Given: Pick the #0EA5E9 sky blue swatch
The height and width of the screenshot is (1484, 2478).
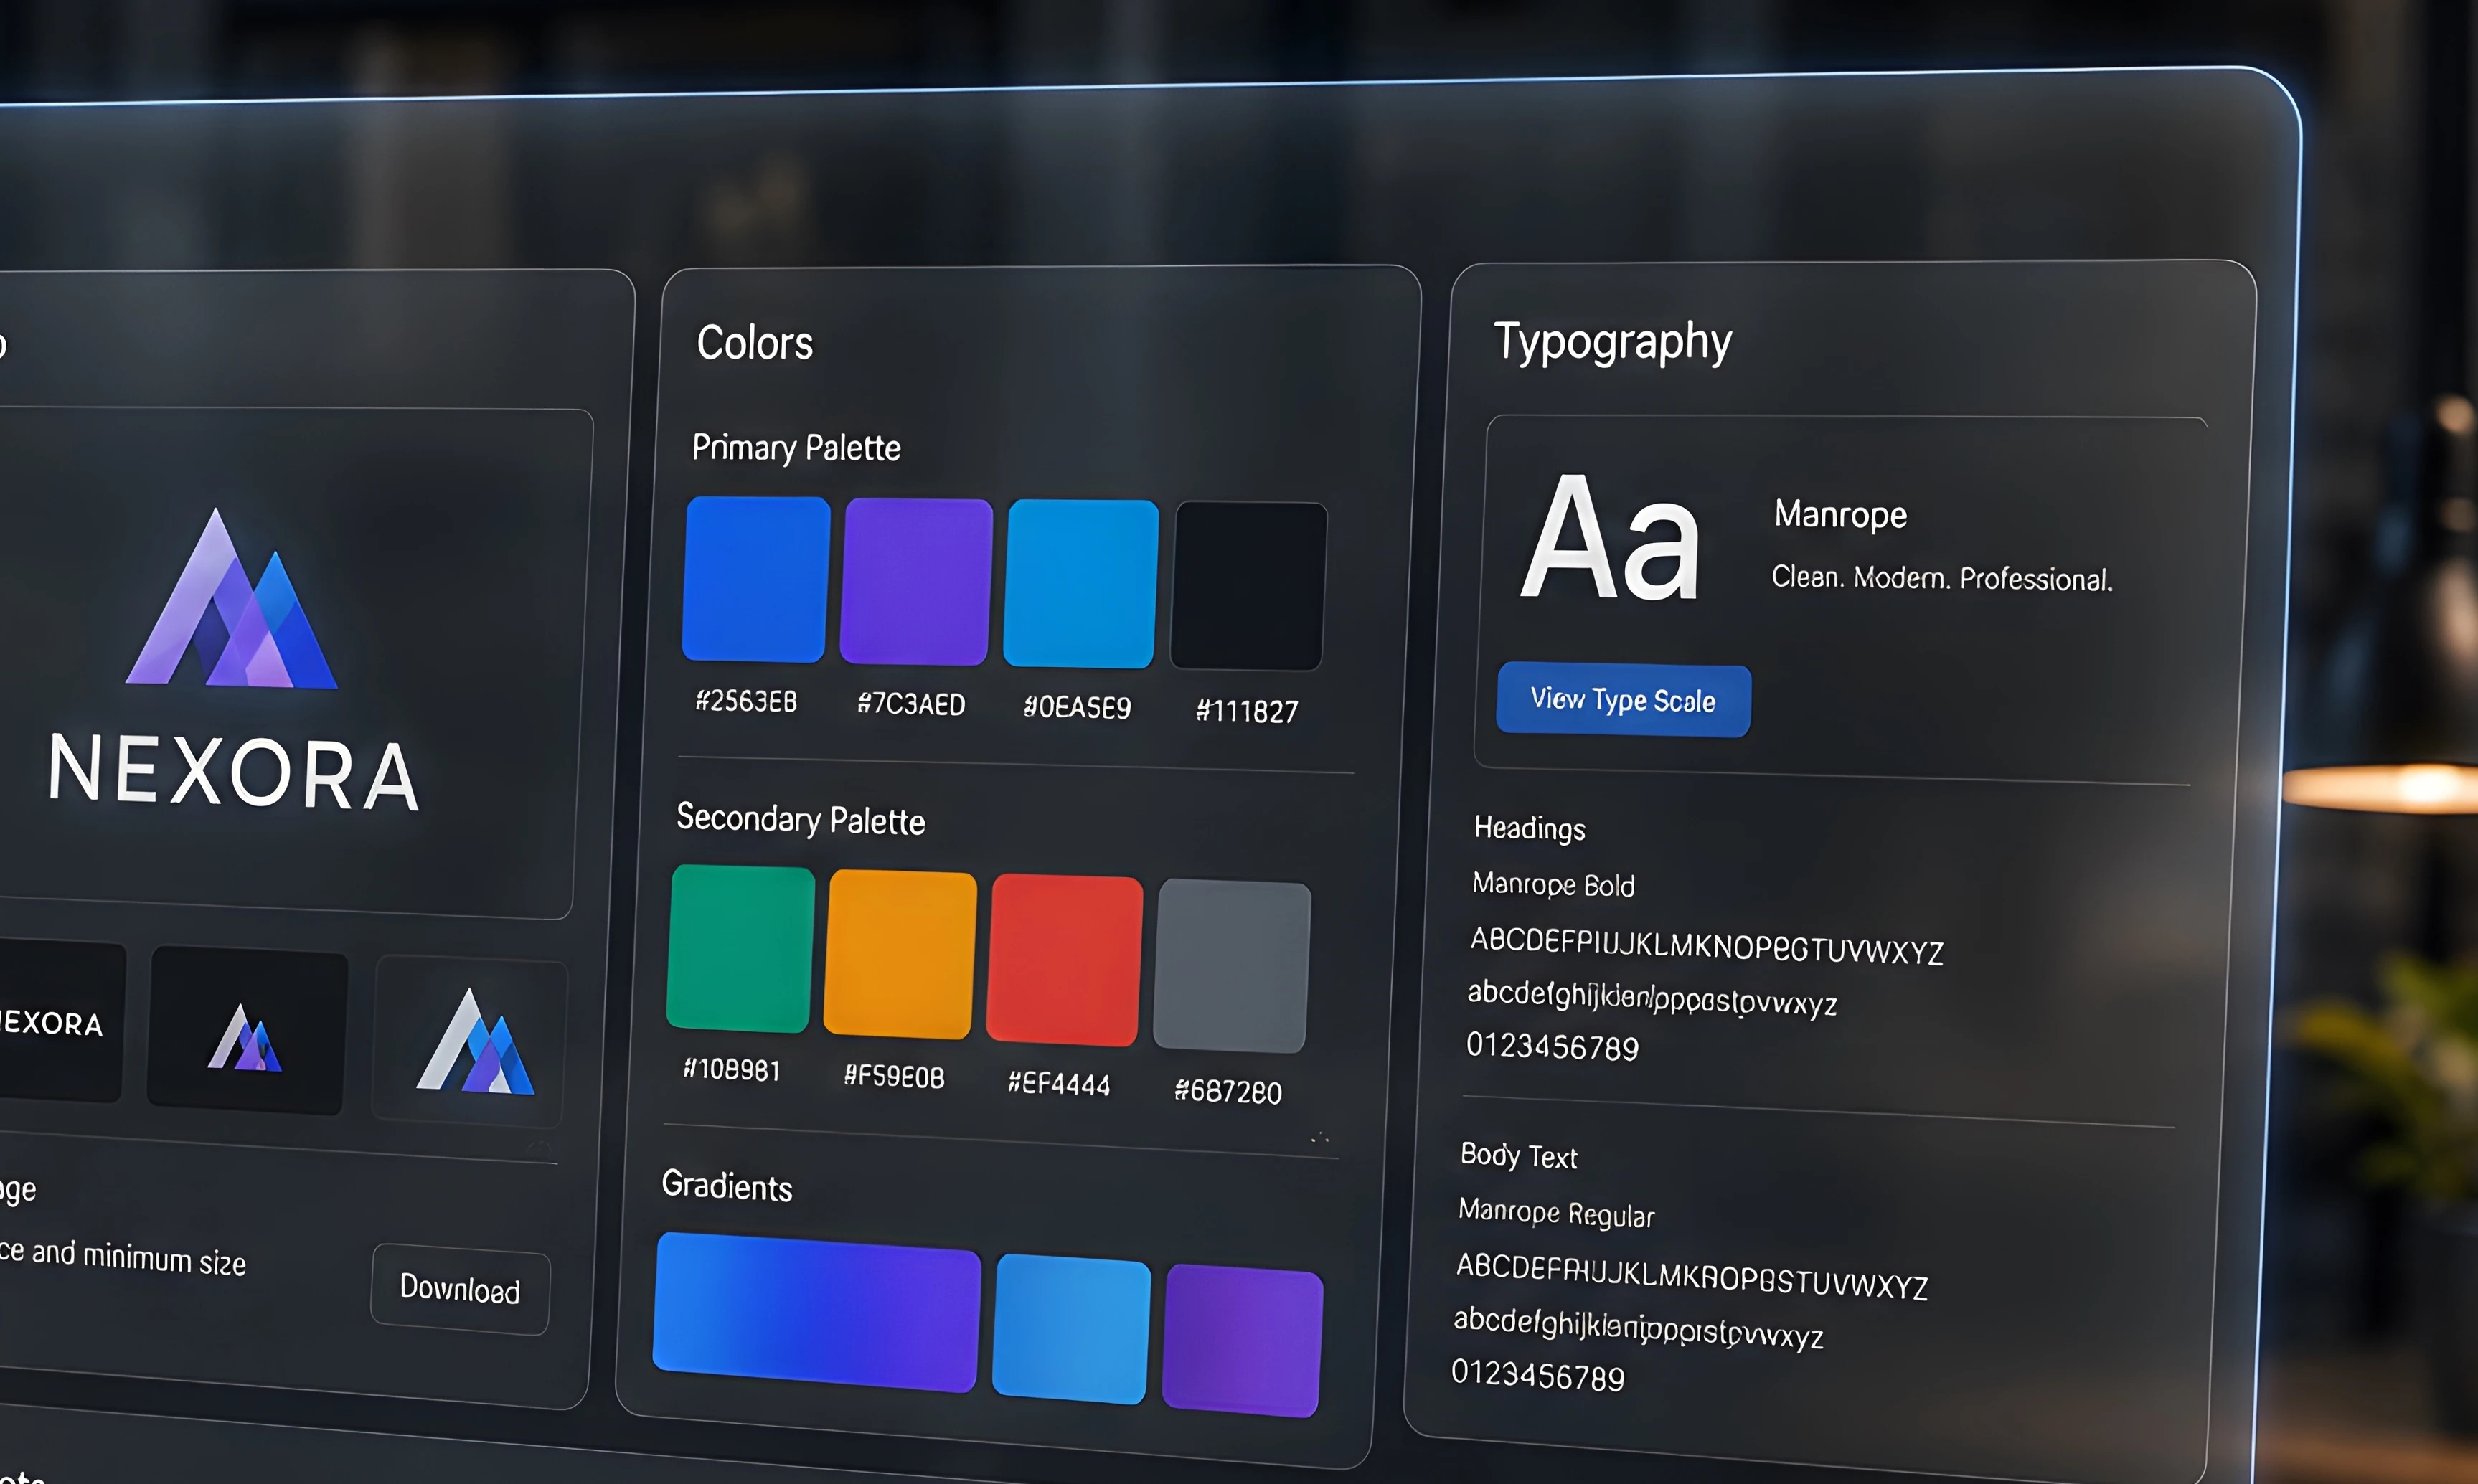Looking at the screenshot, I should pos(1081,583).
